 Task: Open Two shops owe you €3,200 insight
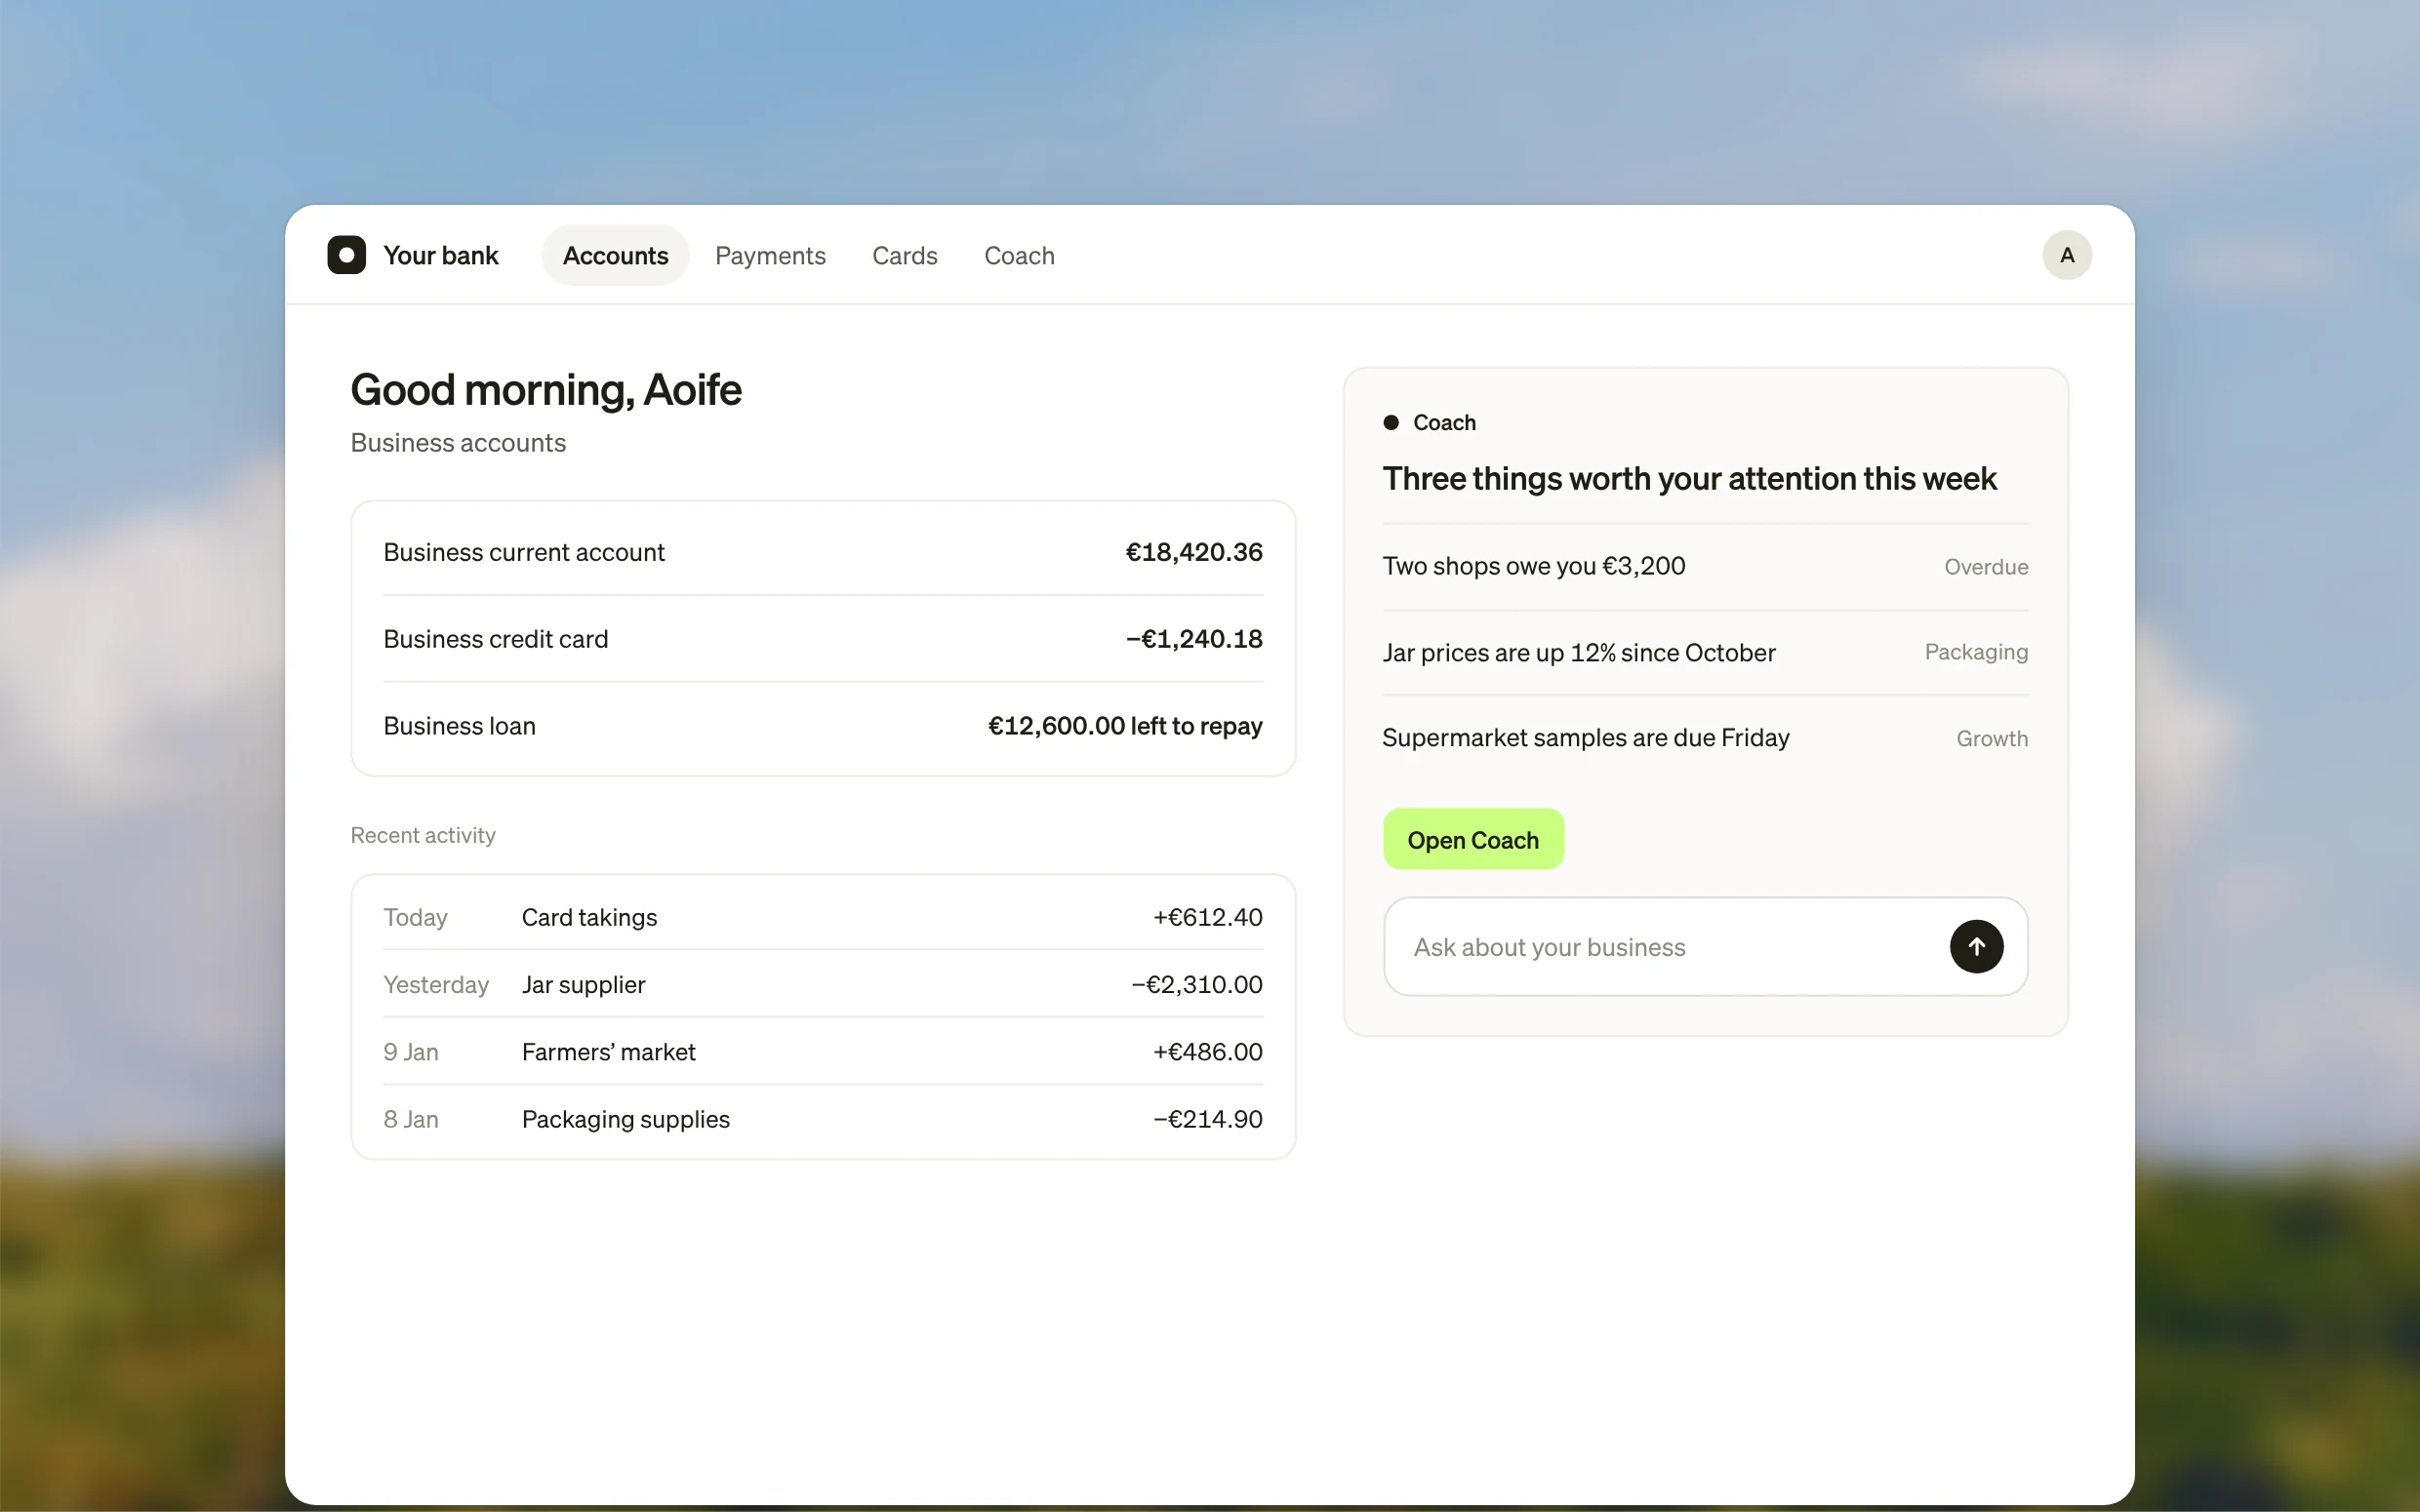pos(1705,566)
